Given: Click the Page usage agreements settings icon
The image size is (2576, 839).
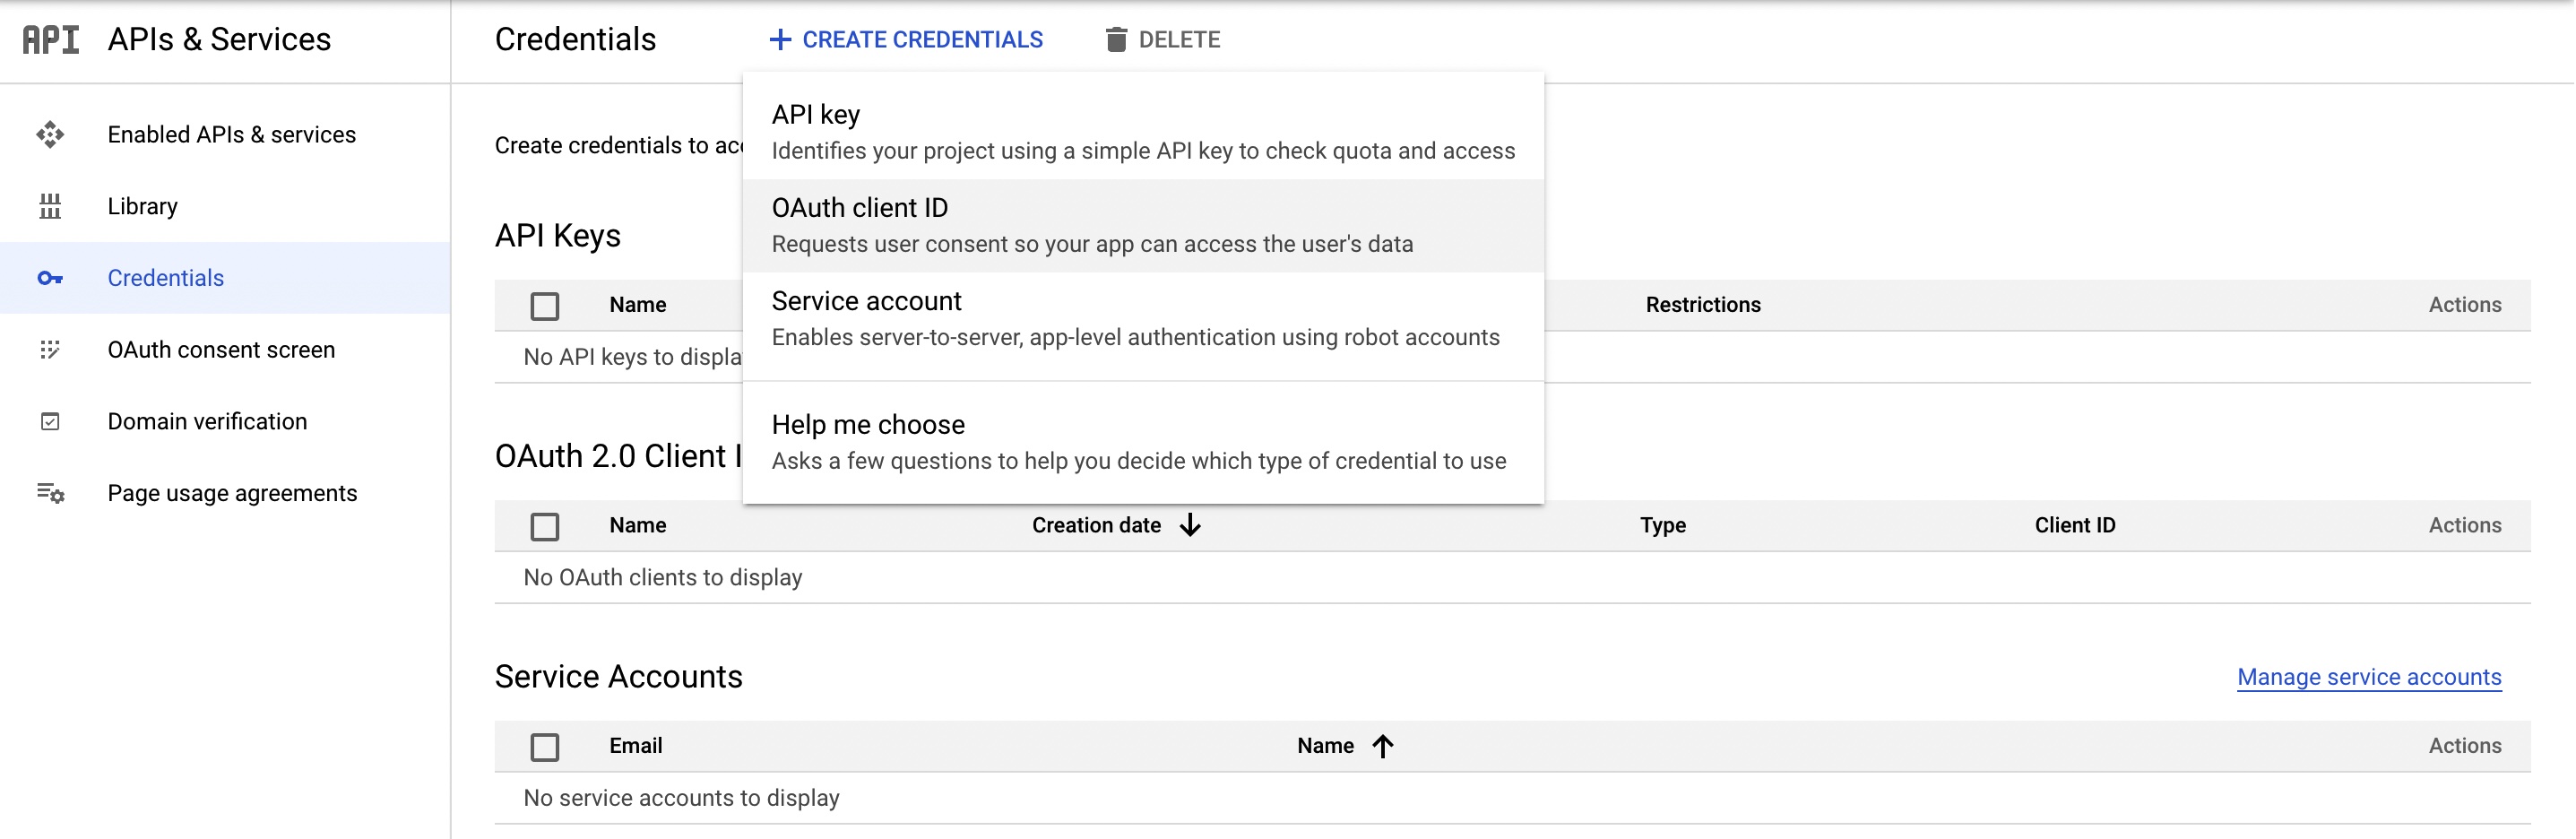Looking at the screenshot, I should [50, 493].
